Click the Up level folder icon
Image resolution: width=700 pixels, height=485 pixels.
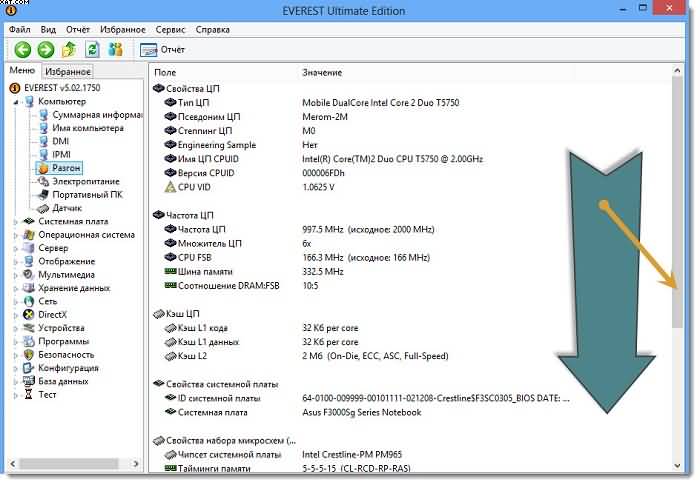69,49
